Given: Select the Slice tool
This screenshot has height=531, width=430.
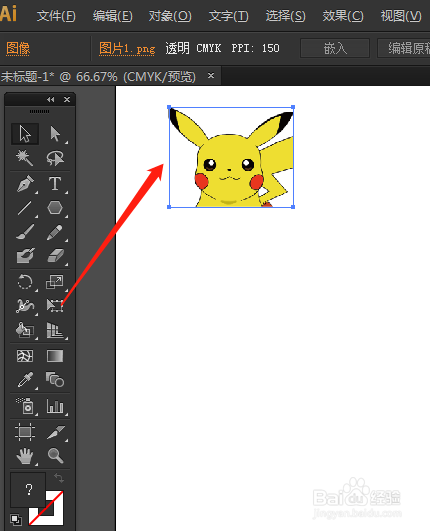Looking at the screenshot, I should (55, 432).
